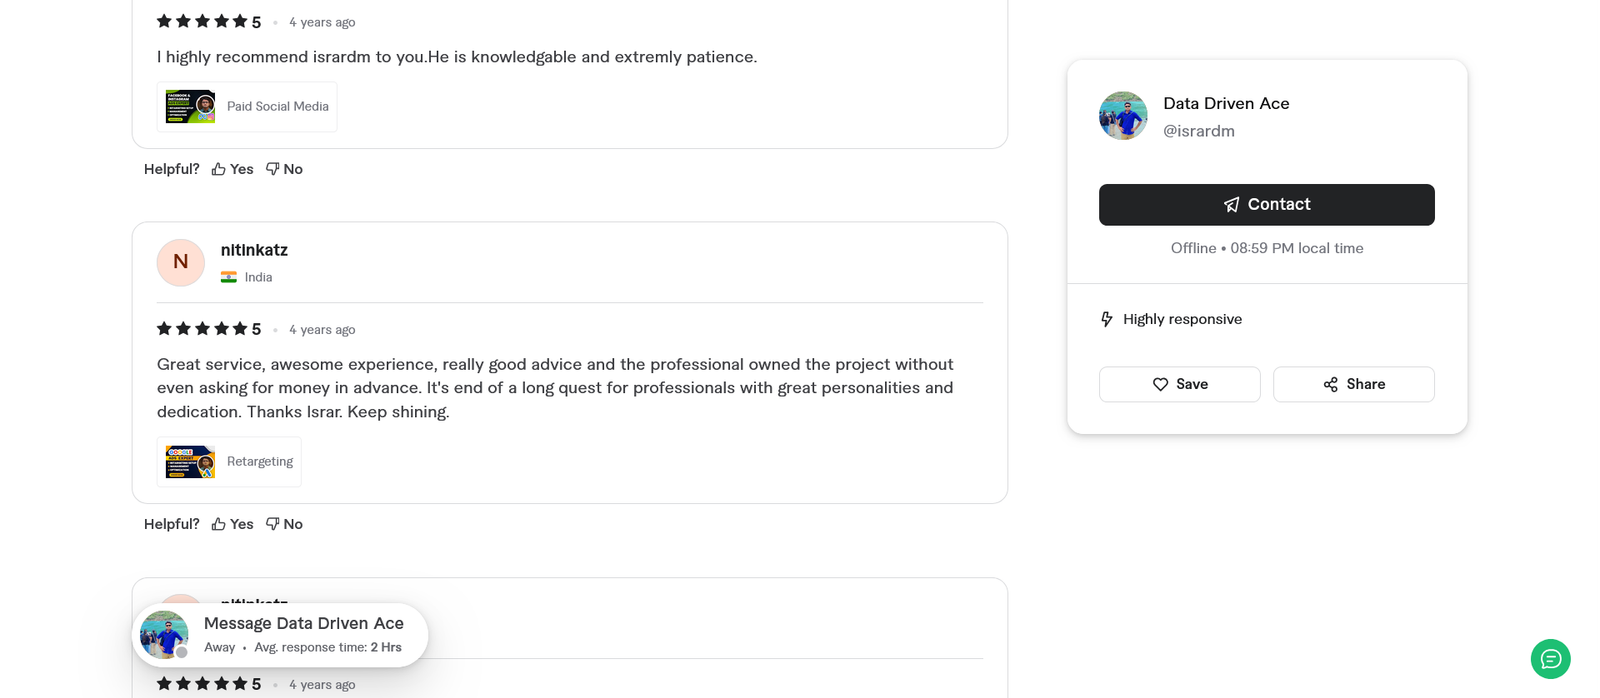1600x698 pixels.
Task: Open the Paid Social Media gig thumbnail
Action: (x=189, y=106)
